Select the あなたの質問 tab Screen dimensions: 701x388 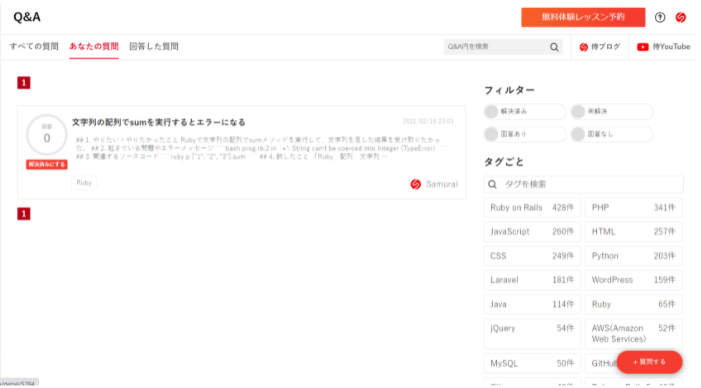(x=94, y=46)
